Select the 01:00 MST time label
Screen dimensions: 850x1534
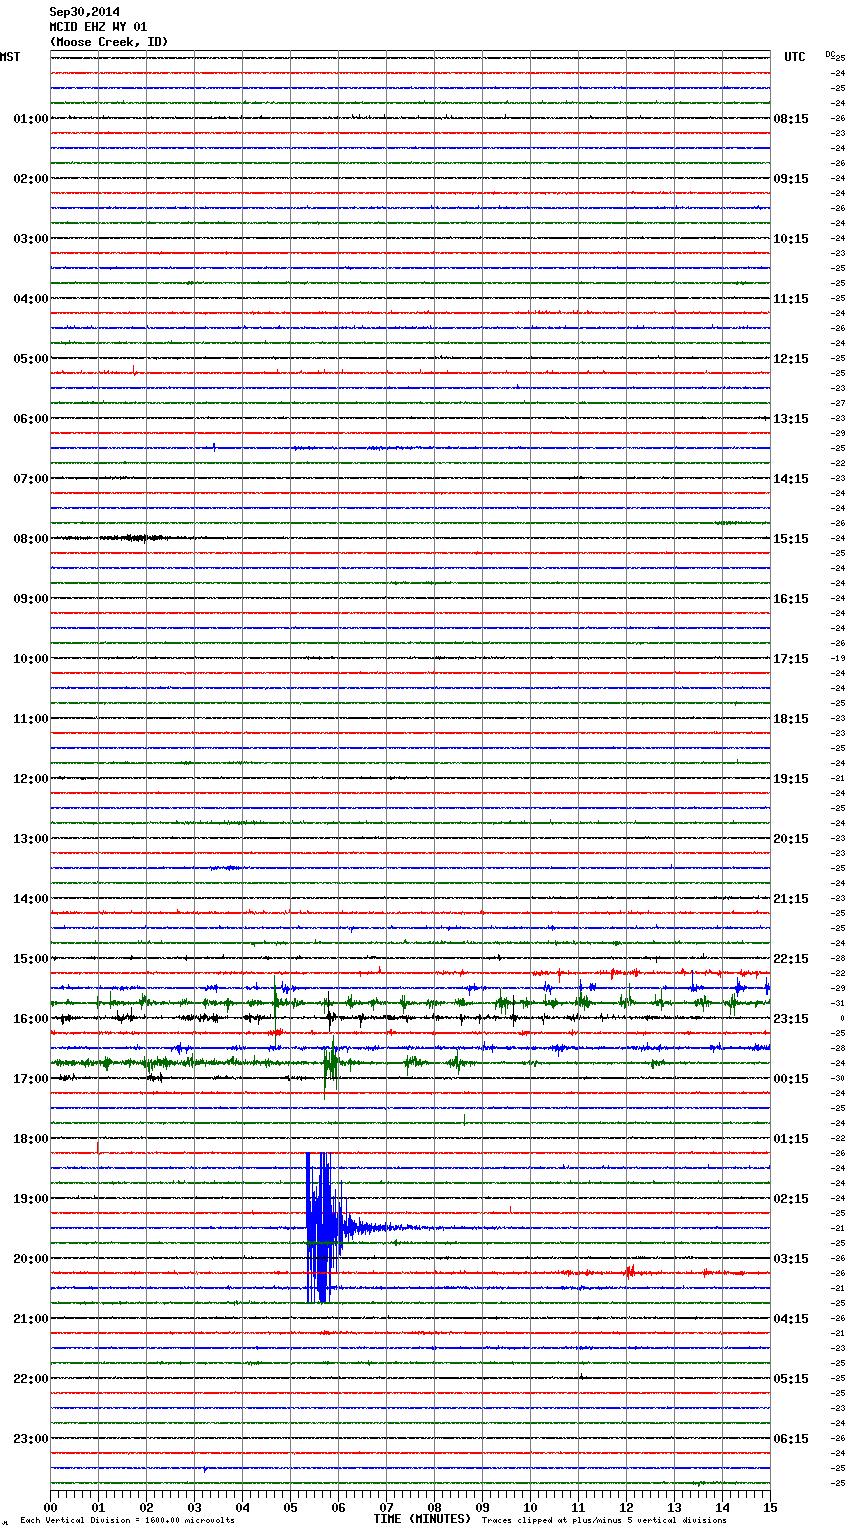click(31, 119)
